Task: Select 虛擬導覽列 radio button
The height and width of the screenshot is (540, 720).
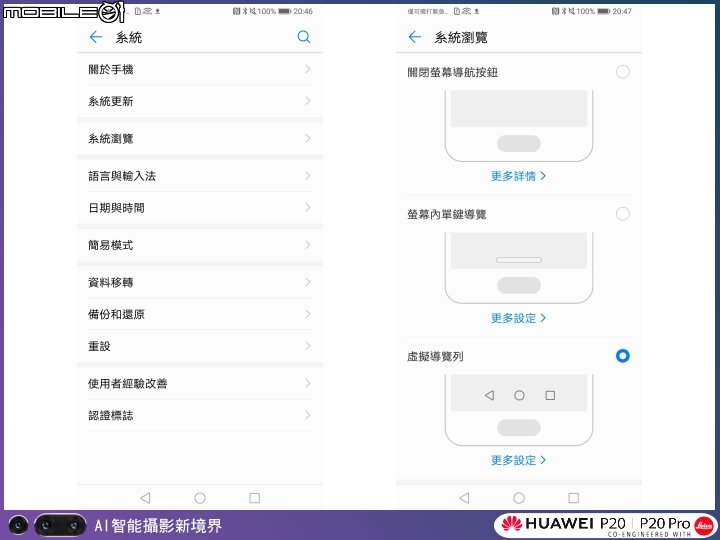Action: (623, 356)
